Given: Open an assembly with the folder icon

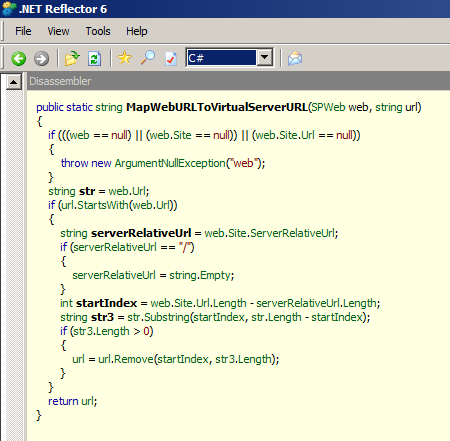Looking at the screenshot, I should (72, 58).
